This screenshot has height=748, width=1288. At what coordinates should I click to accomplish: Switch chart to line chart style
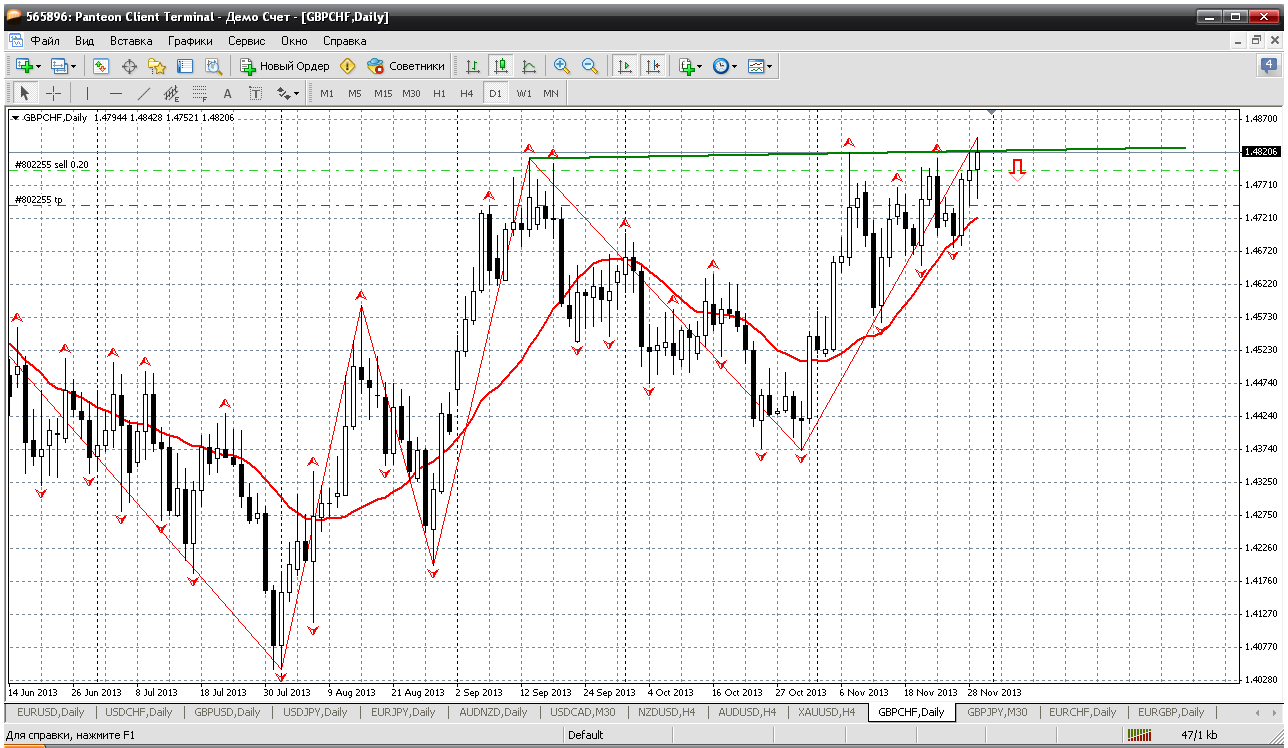(x=529, y=66)
